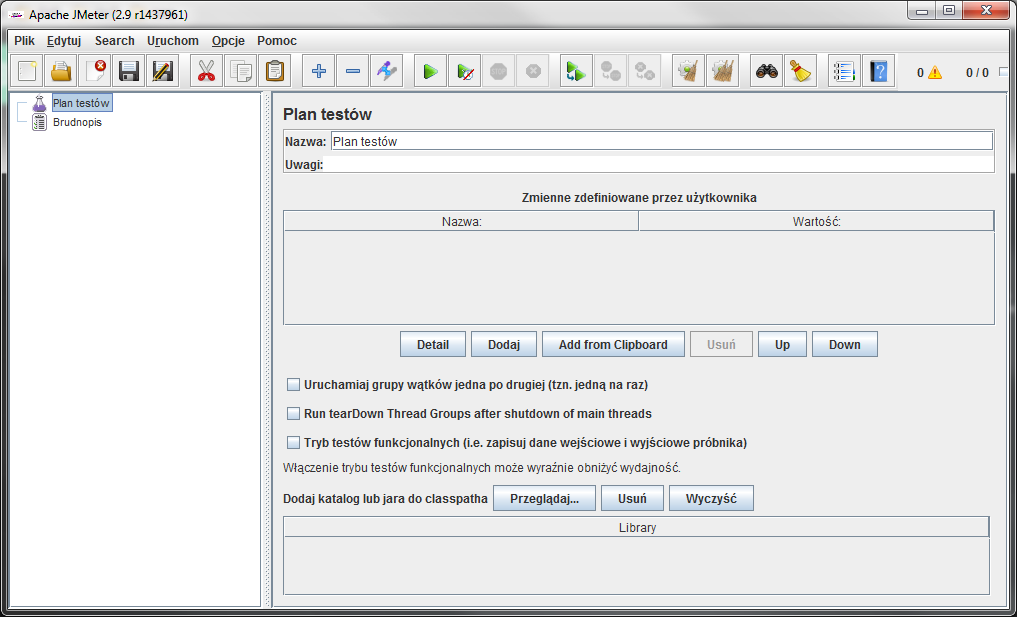Paste using the clipboard icon
Image resolution: width=1017 pixels, height=617 pixels.
click(x=274, y=71)
